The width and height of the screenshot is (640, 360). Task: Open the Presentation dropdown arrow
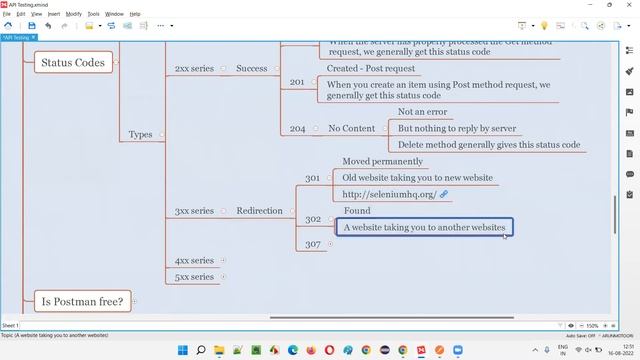pyautogui.click(x=533, y=26)
